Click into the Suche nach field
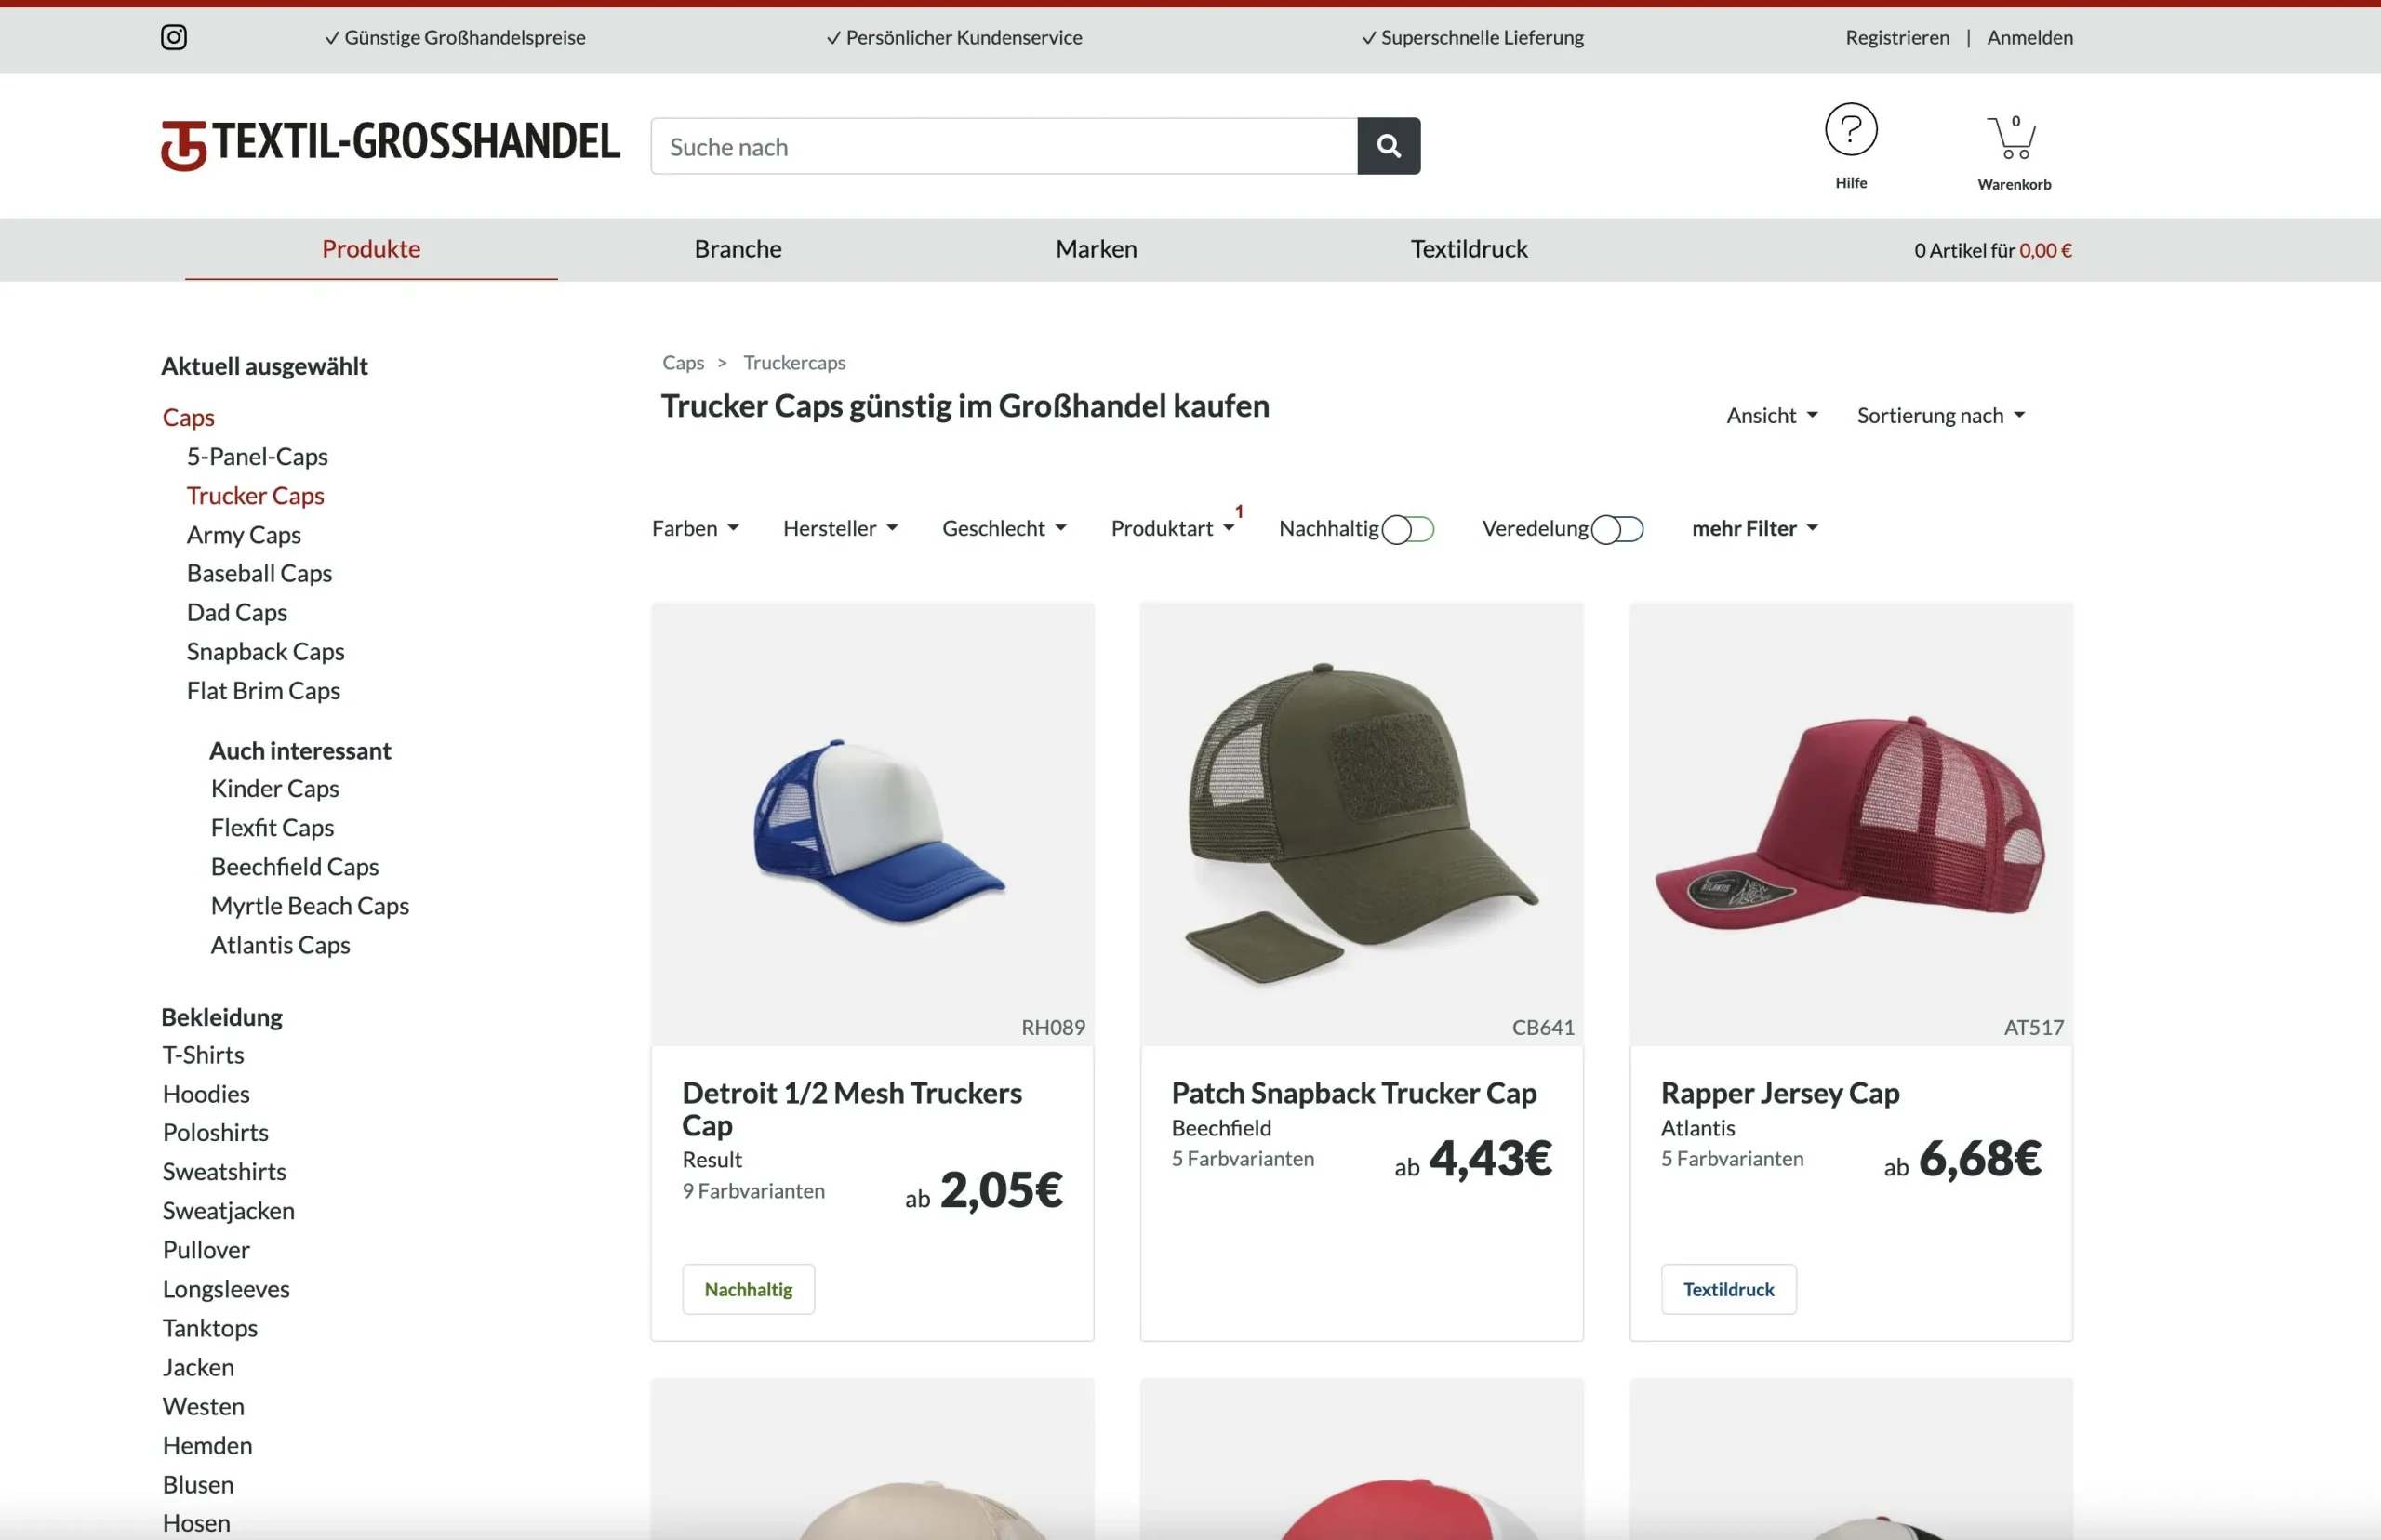This screenshot has width=2381, height=1540. (x=1003, y=146)
